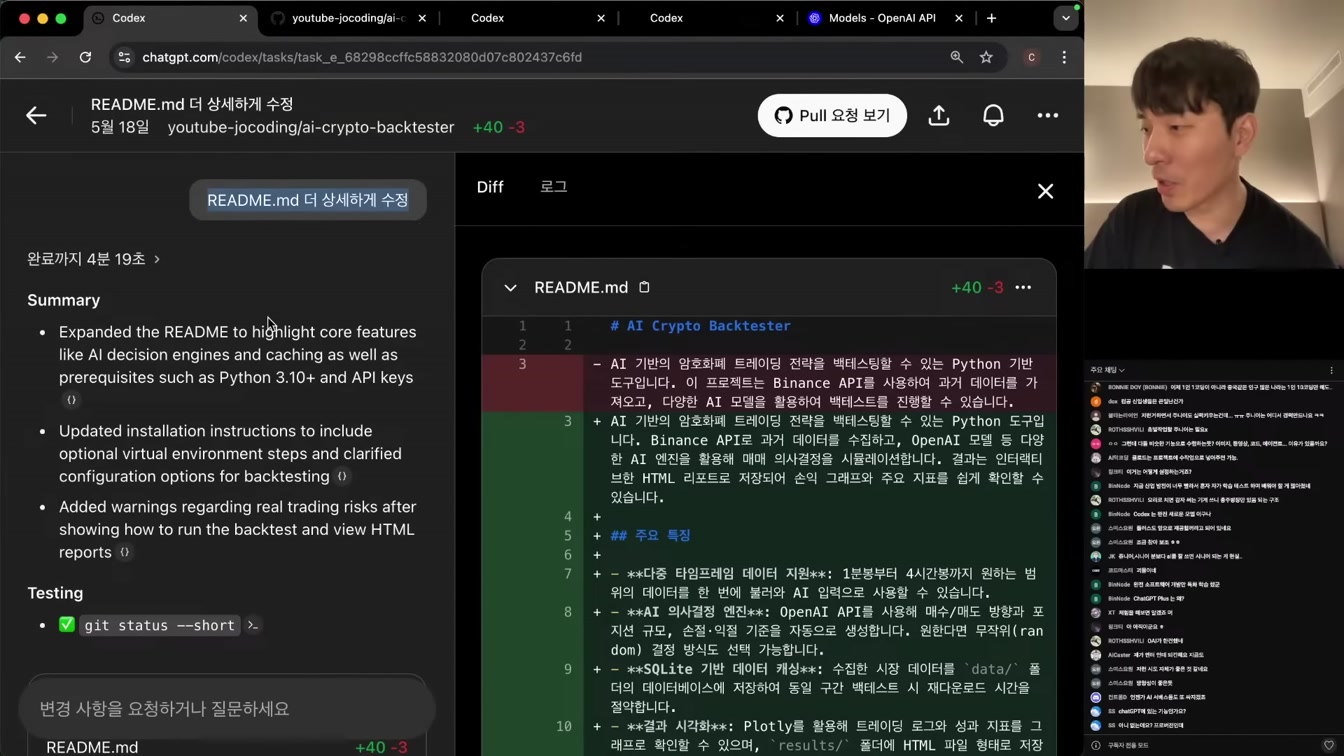Open the Chrome profile 'C' avatar
Viewport: 1344px width, 756px height.
tap(1031, 58)
